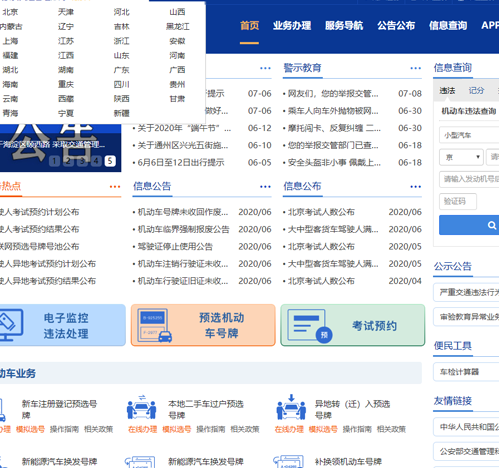Select 新疆 in the province list
Image resolution: width=499 pixels, height=468 pixels.
tap(121, 113)
